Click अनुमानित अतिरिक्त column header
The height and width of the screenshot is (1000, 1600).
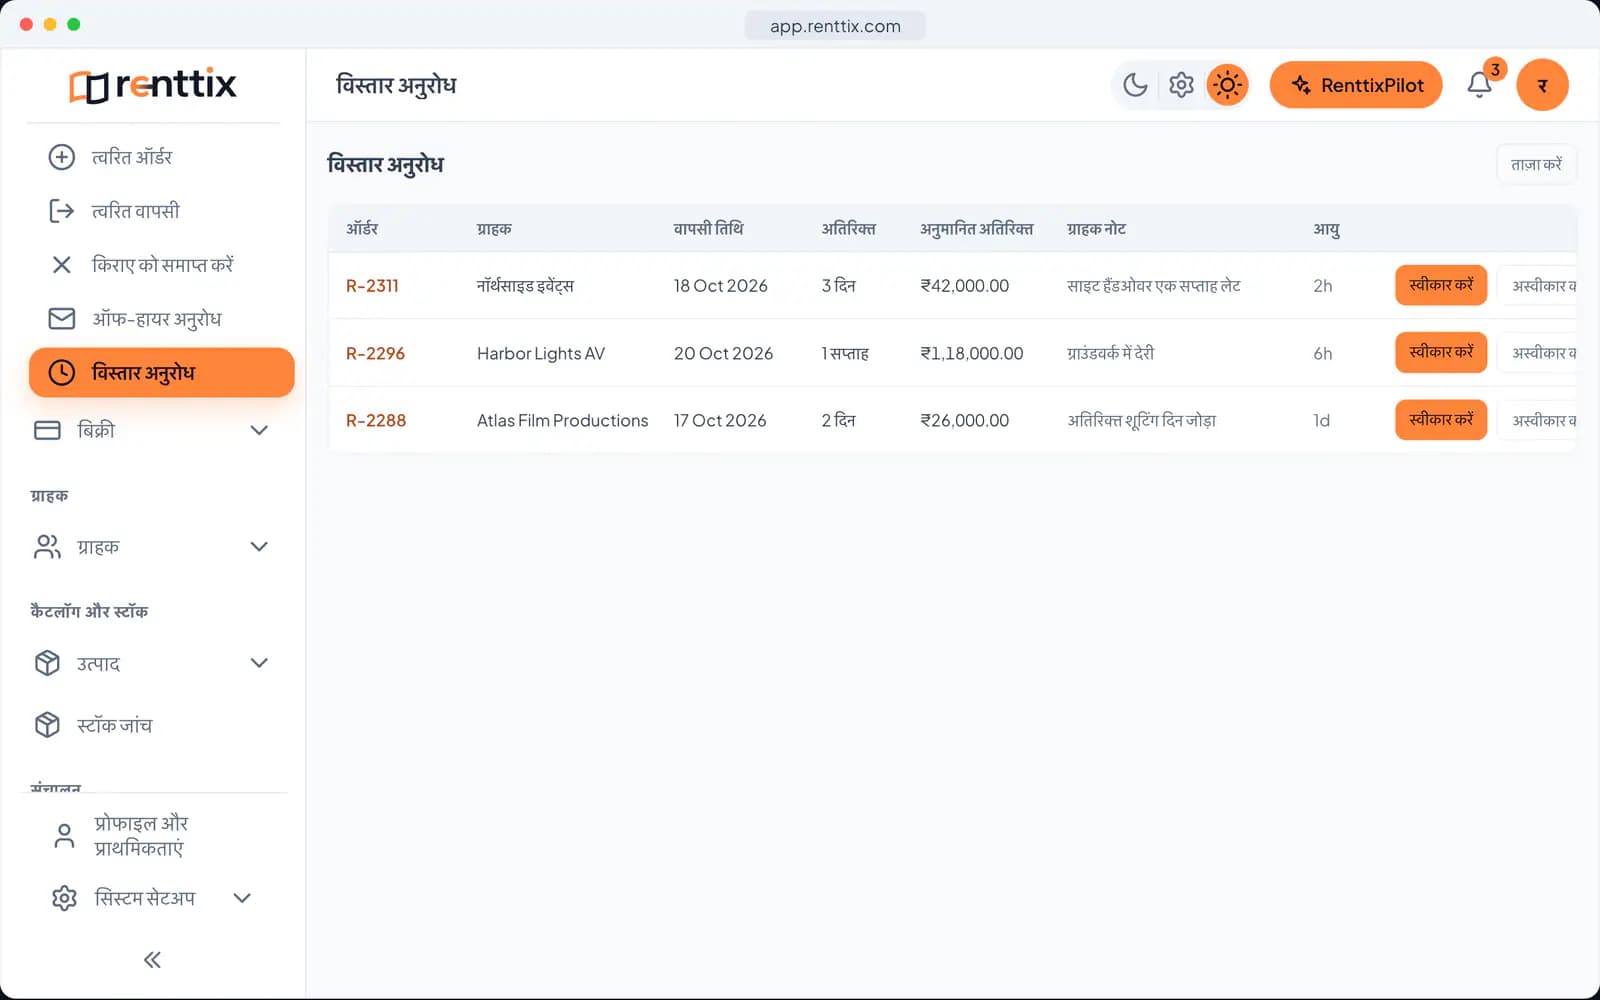[976, 229]
